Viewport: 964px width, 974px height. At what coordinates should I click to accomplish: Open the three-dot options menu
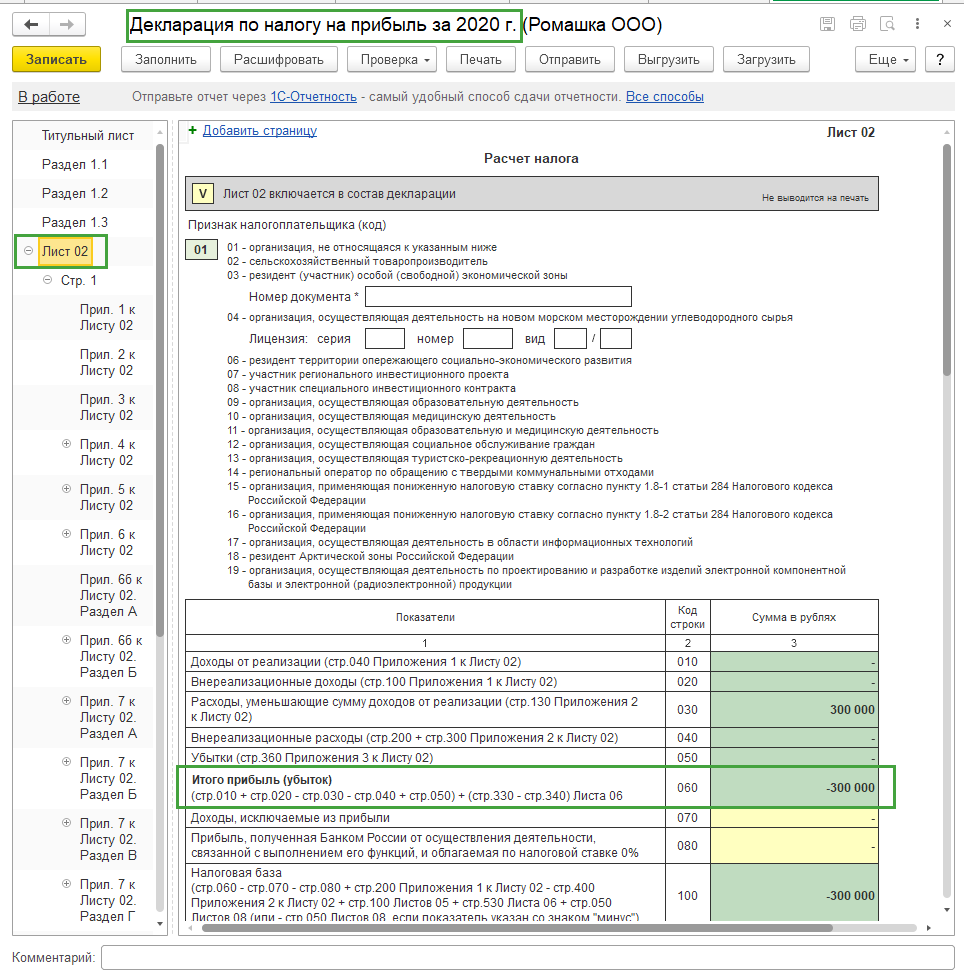[917, 24]
